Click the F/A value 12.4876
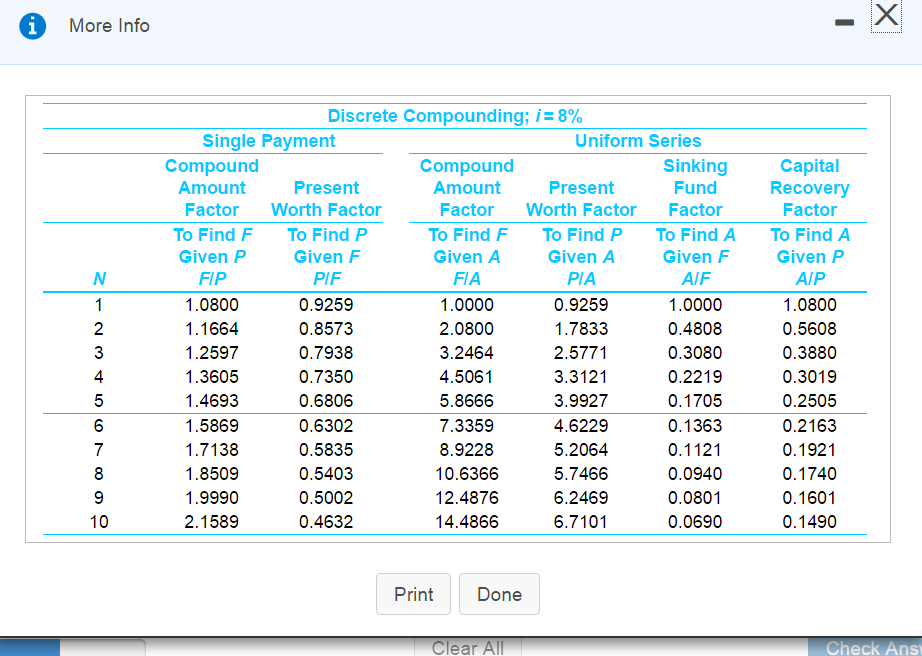The width and height of the screenshot is (922, 656). pyautogui.click(x=467, y=498)
